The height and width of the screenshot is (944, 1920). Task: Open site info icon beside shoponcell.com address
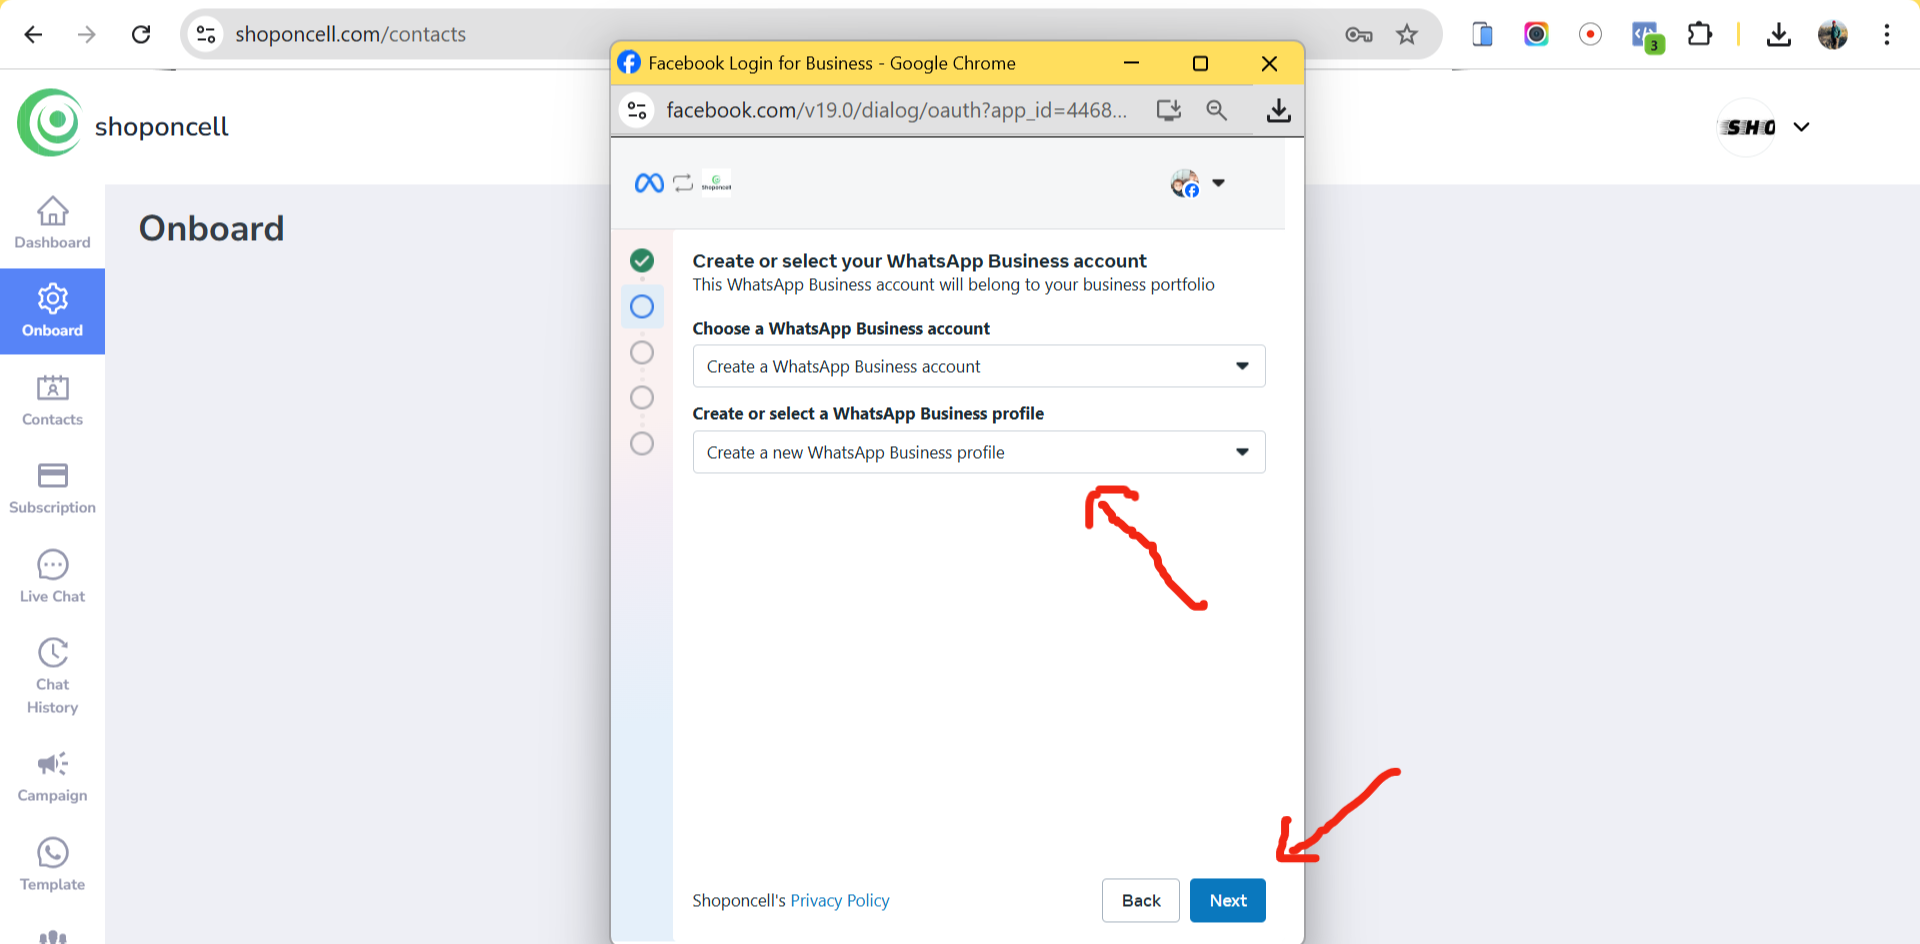click(x=206, y=34)
